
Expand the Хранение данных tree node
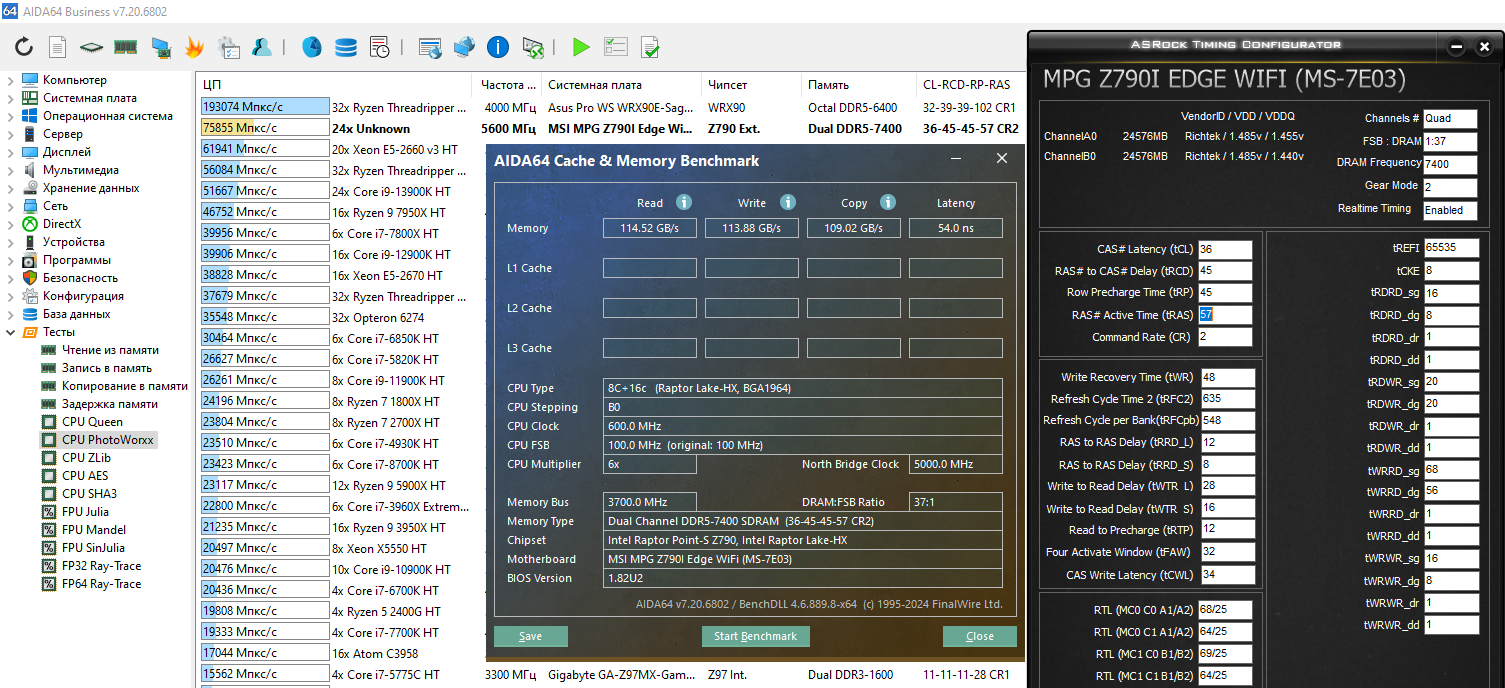10,188
